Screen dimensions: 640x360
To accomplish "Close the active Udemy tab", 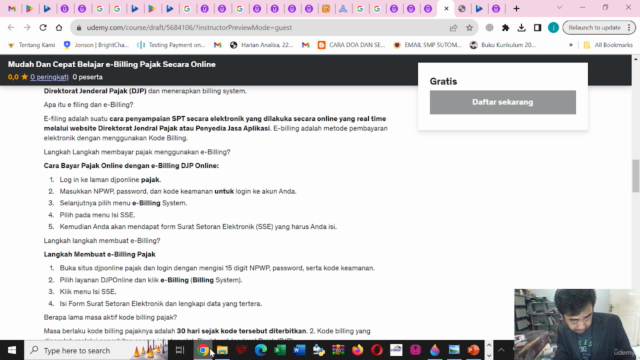I will coord(446,9).
